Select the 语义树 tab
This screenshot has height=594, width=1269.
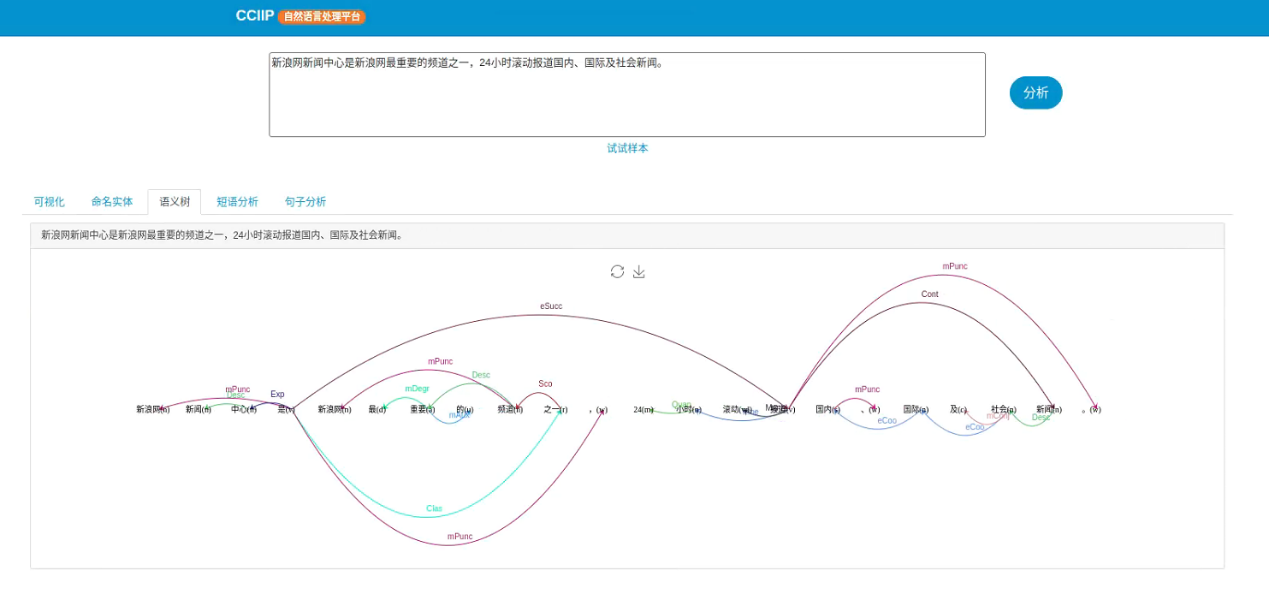[174, 202]
